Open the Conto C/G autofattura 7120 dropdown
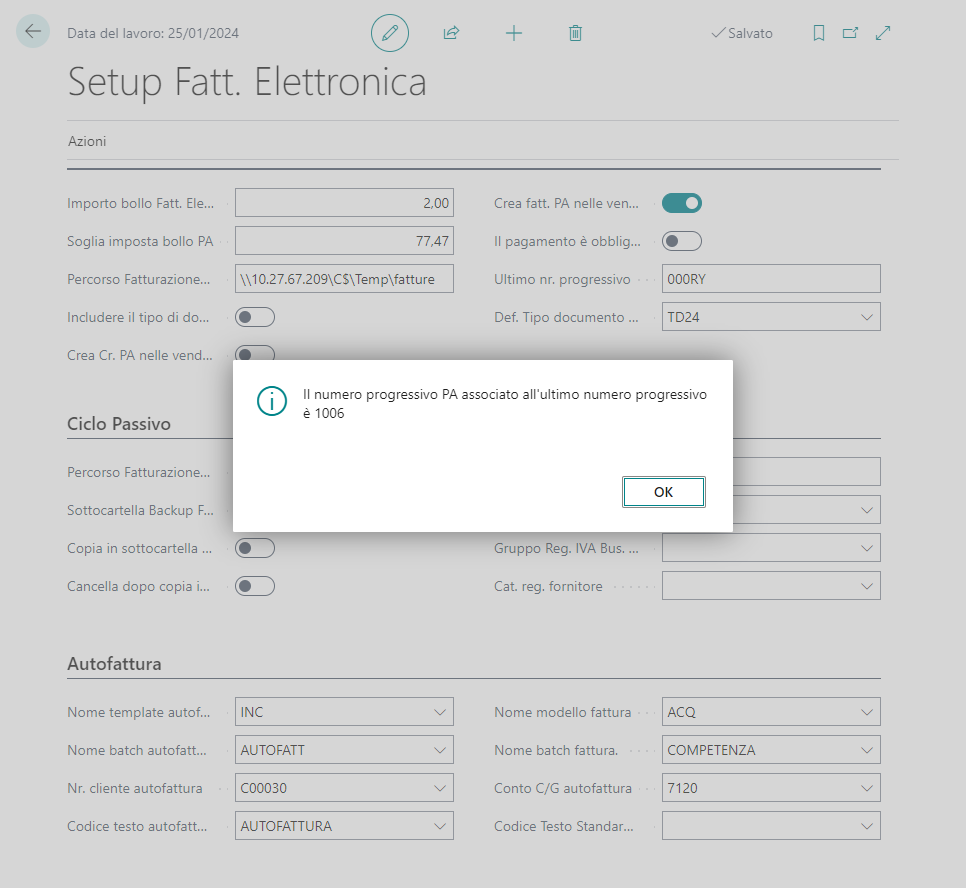The width and height of the screenshot is (966, 888). 866,788
